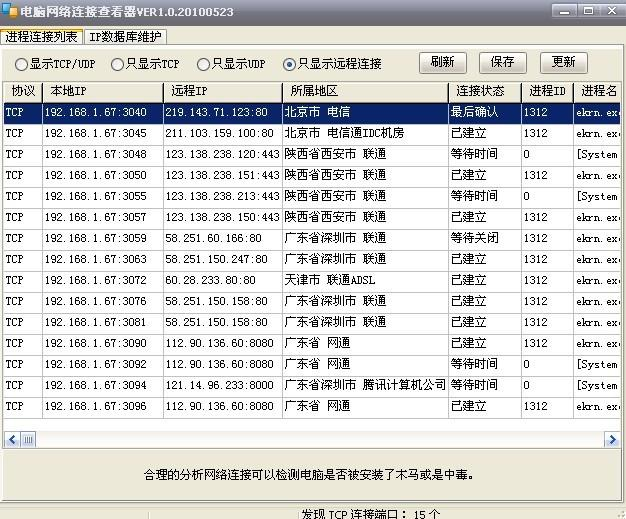
Task: Click the application icon in title bar
Action: click(x=9, y=10)
